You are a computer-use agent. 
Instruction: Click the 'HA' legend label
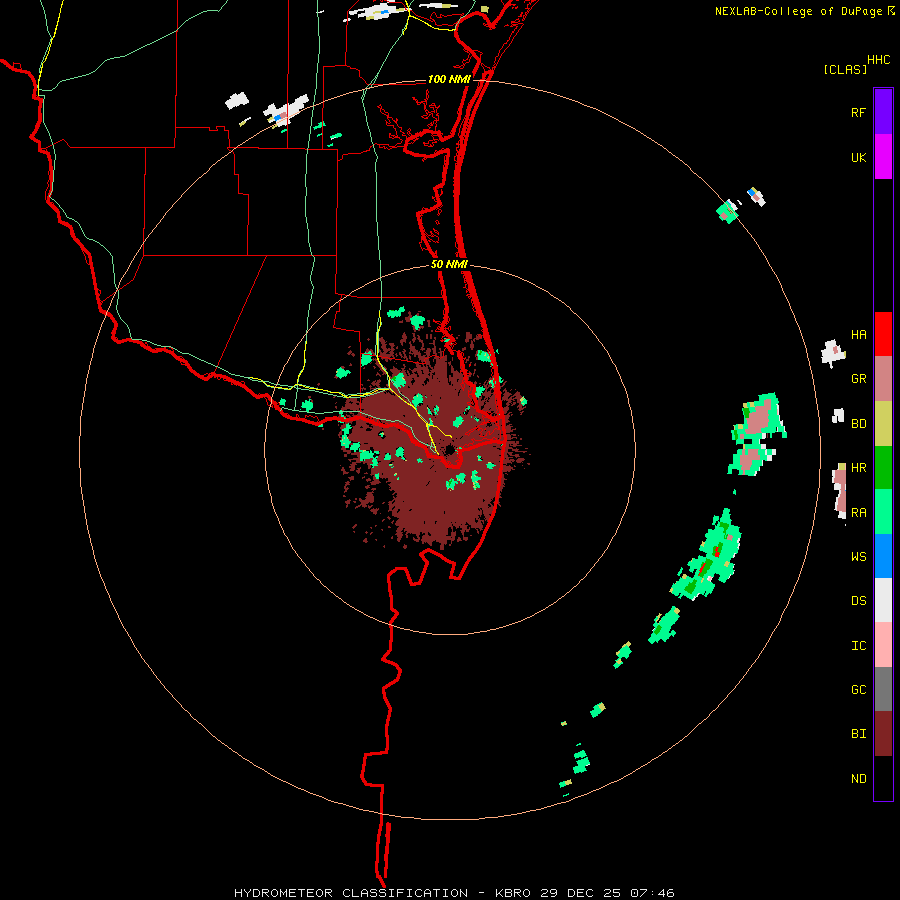[858, 334]
